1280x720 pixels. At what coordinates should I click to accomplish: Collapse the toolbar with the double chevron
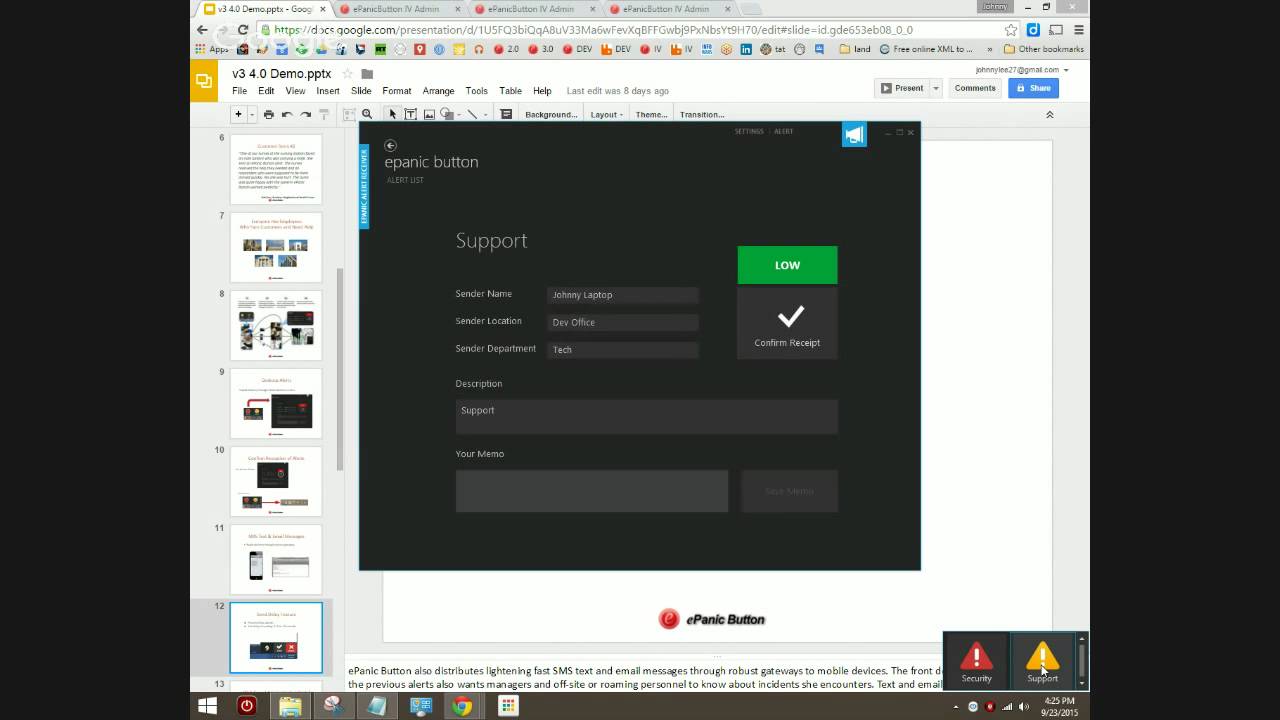click(1050, 115)
